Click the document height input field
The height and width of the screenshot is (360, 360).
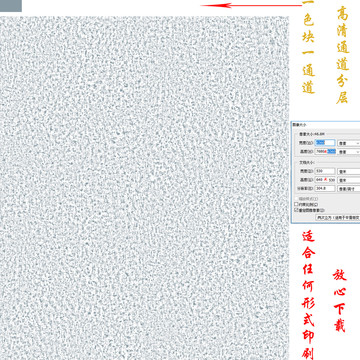pos(325,180)
